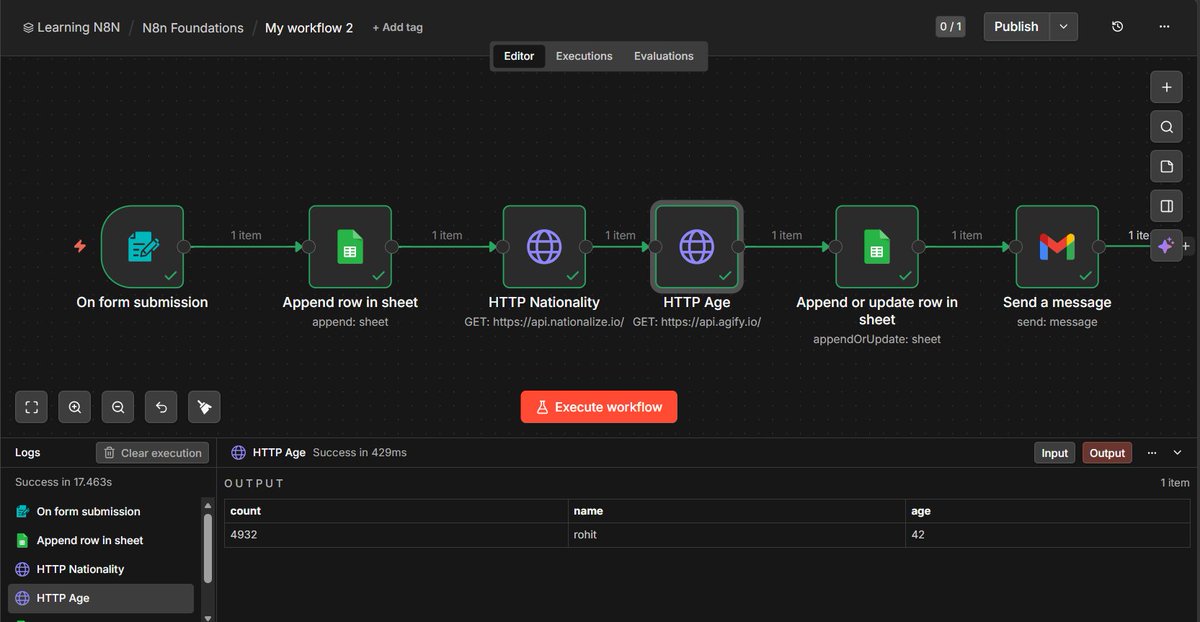This screenshot has width=1200, height=622.
Task: Click Add tag link
Action: click(x=397, y=28)
